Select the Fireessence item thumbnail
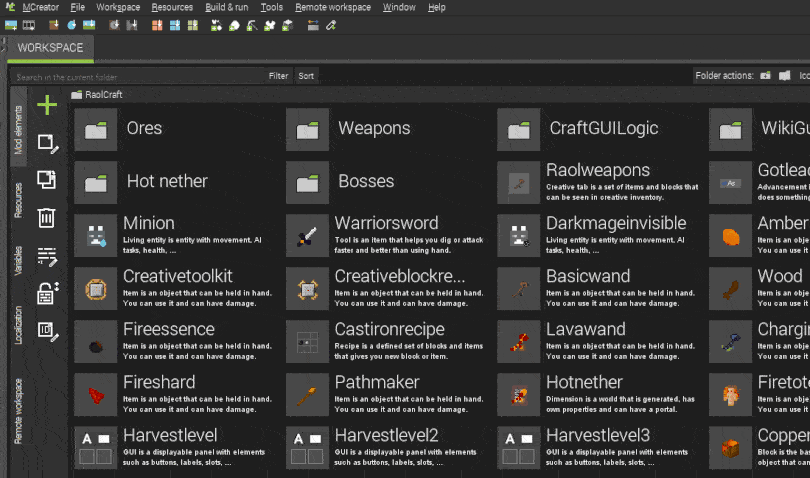The height and width of the screenshot is (478, 810). click(x=96, y=342)
